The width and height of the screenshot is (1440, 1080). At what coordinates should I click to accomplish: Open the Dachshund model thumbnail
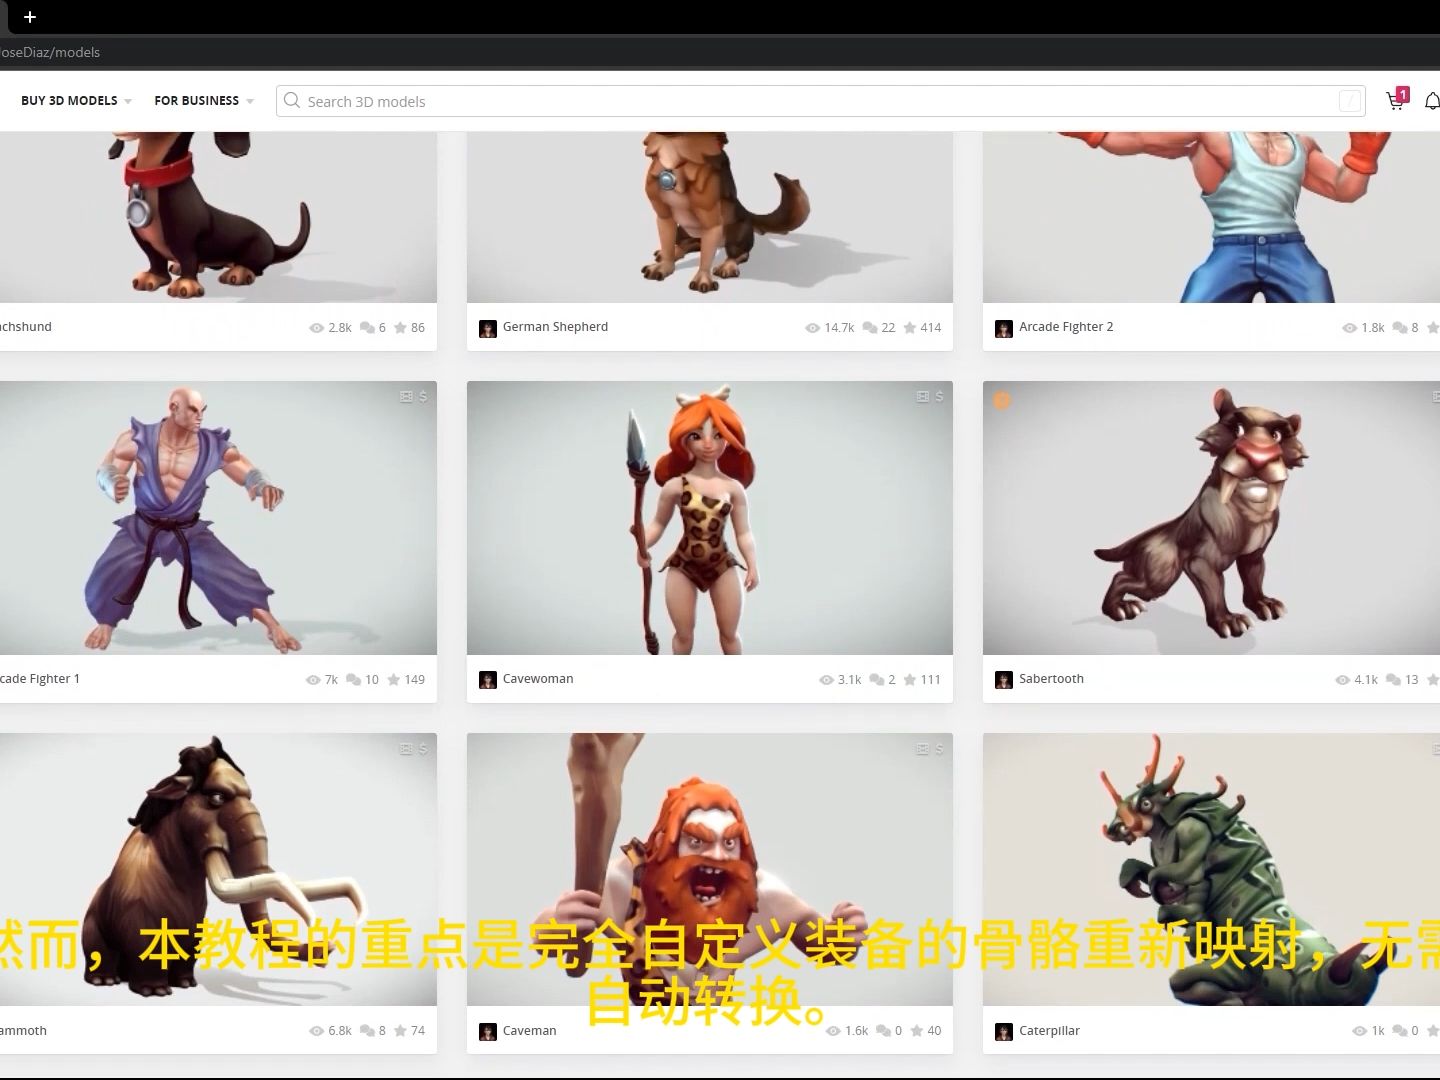click(x=218, y=217)
